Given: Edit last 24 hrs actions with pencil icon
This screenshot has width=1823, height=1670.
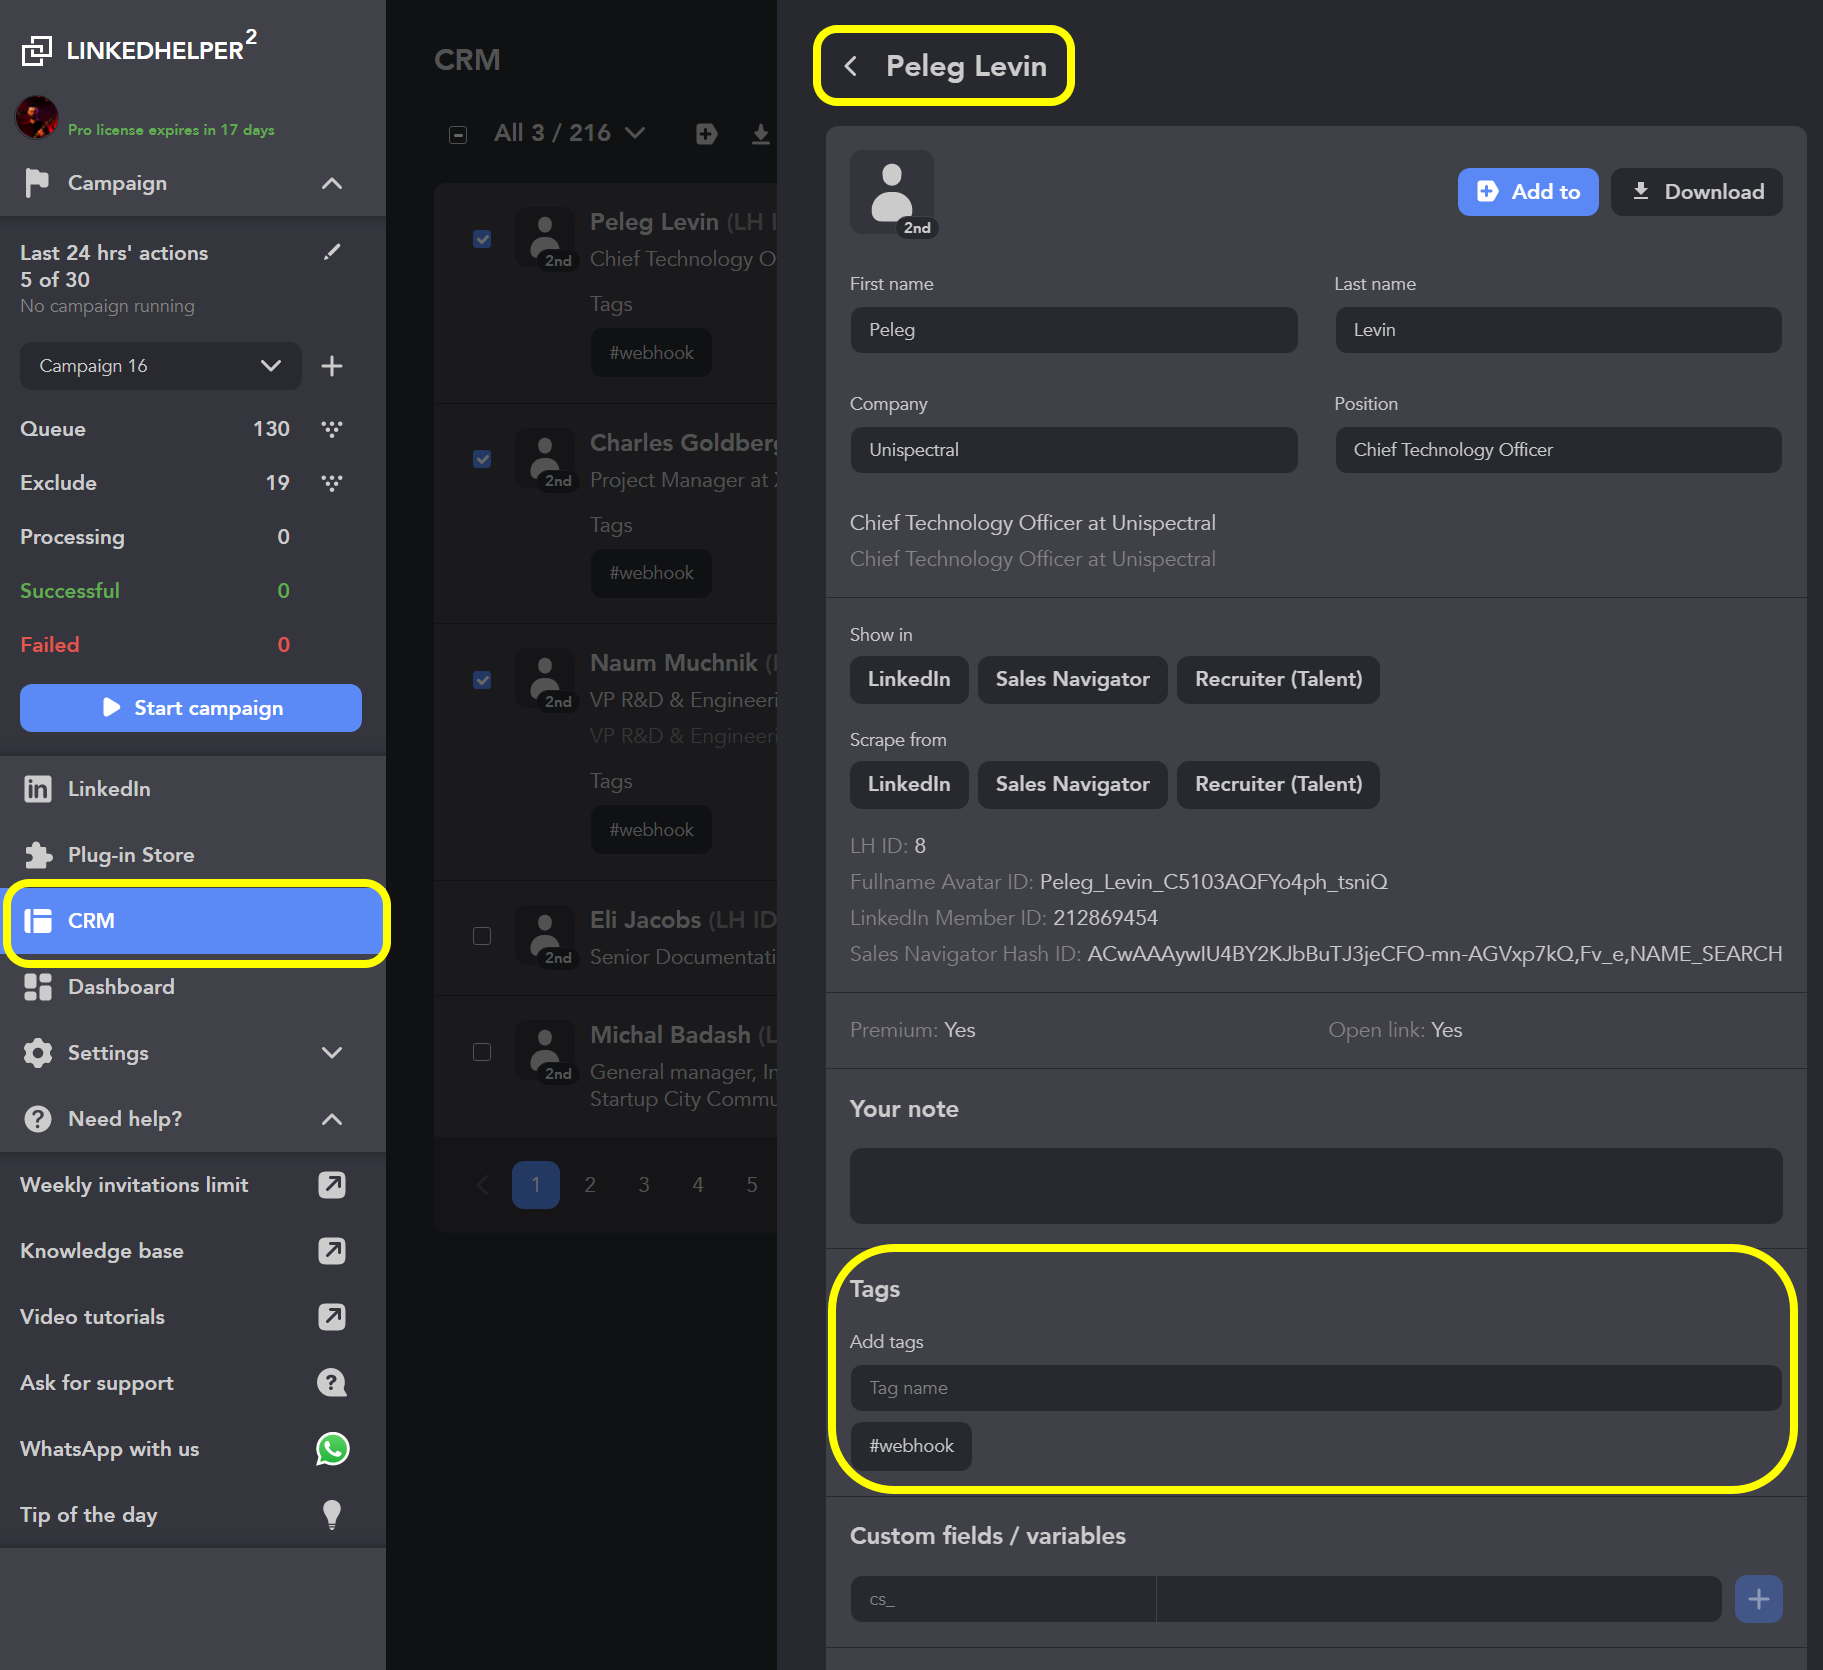Looking at the screenshot, I should [x=332, y=252].
